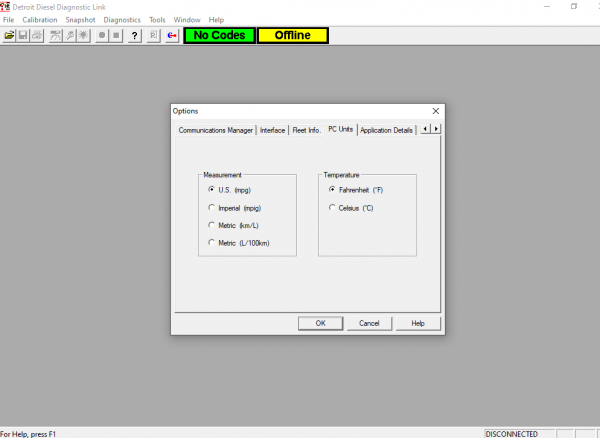Click the Help button in Options dialog
This screenshot has width=600, height=438.
(418, 323)
